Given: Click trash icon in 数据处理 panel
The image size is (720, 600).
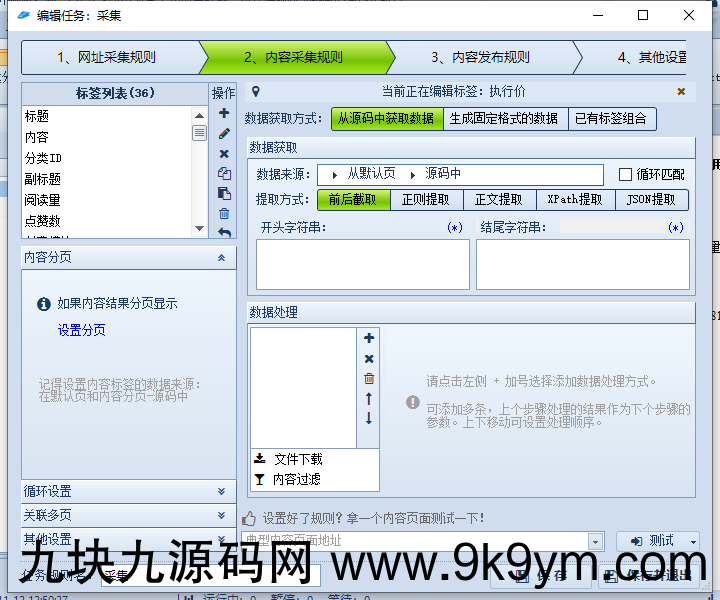Looking at the screenshot, I should 369,379.
